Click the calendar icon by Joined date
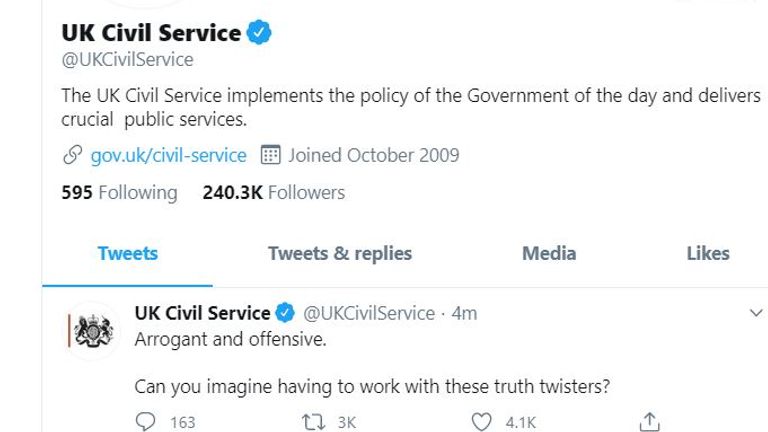768x432 pixels. pyautogui.click(x=270, y=155)
